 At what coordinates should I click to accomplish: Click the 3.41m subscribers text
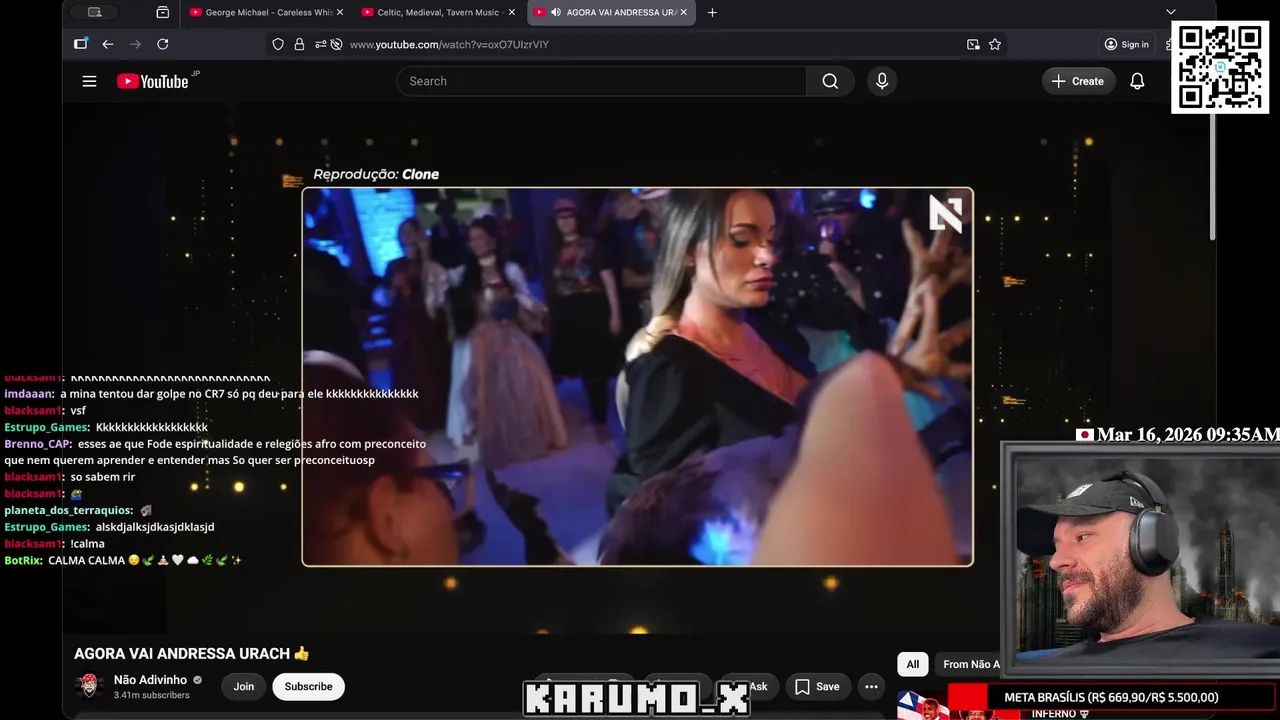pos(152,695)
